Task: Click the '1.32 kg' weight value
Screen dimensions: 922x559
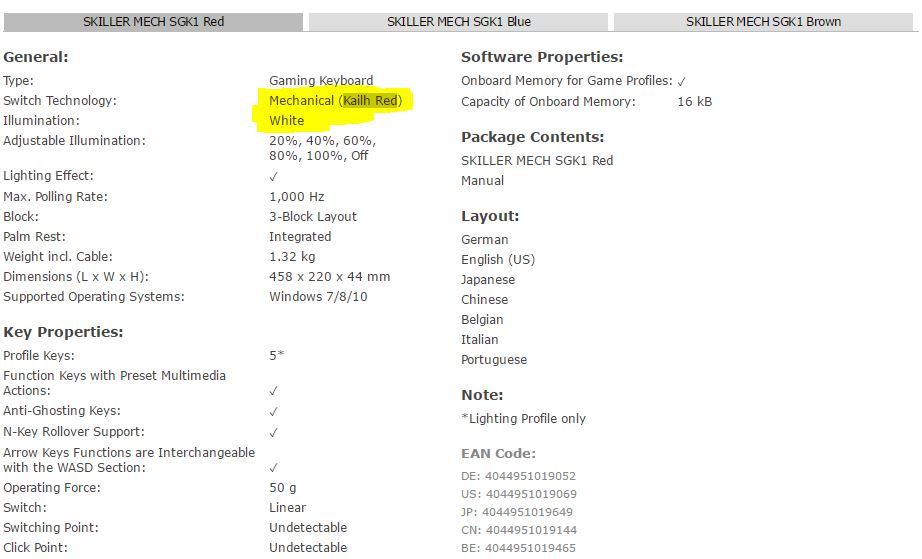Action: point(292,257)
